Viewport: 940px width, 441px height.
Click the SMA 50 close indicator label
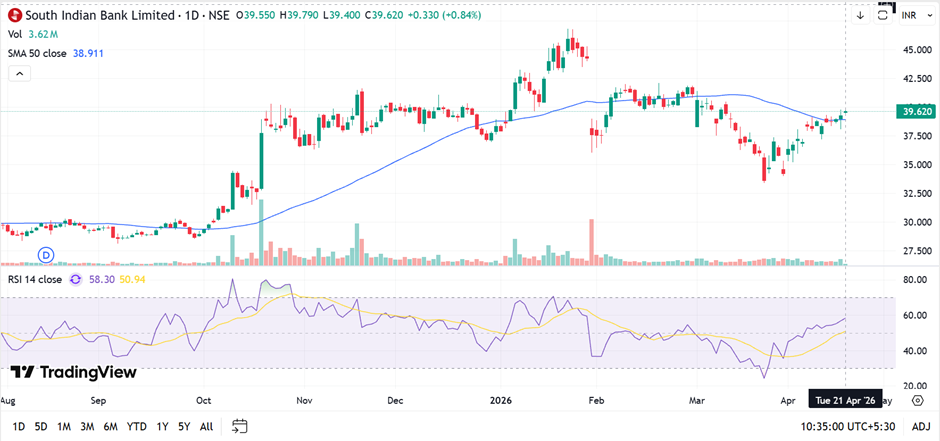click(38, 52)
